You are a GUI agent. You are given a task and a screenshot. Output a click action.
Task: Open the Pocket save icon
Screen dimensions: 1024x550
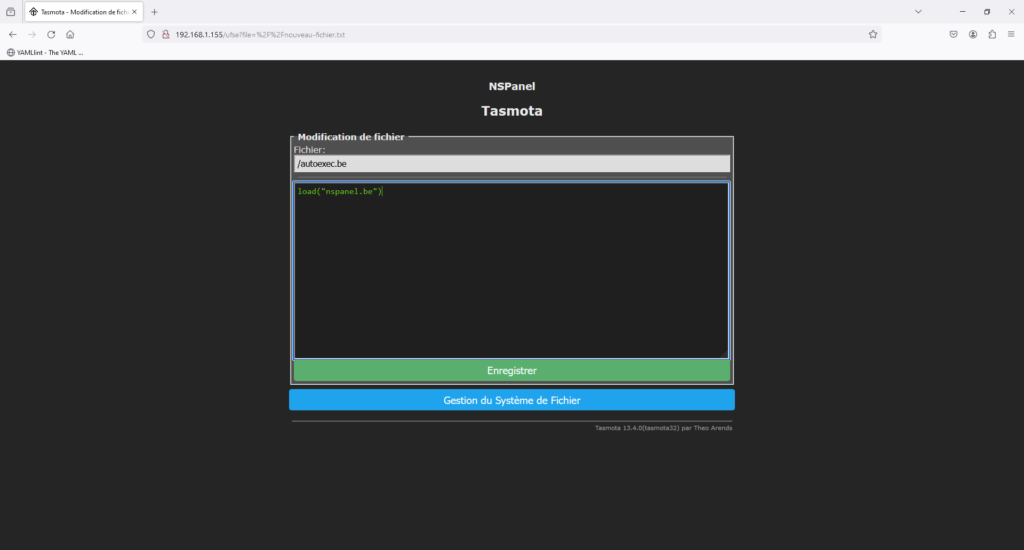pyautogui.click(x=953, y=35)
